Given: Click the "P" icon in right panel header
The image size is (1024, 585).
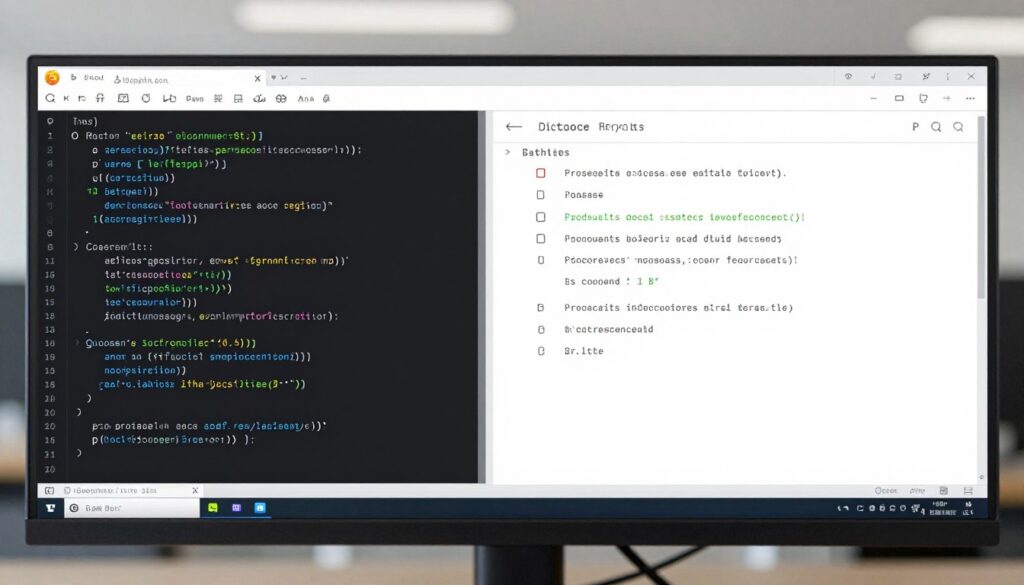Looking at the screenshot, I should point(915,127).
